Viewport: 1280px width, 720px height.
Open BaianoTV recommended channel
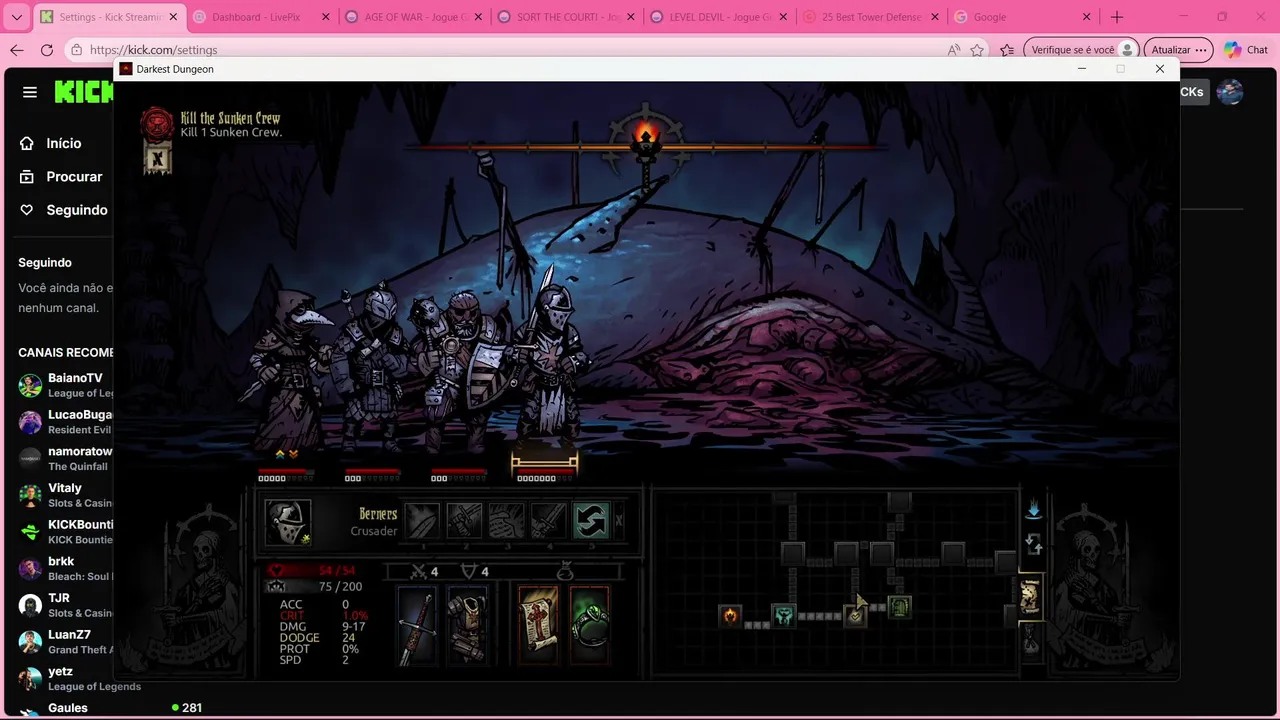click(64, 385)
